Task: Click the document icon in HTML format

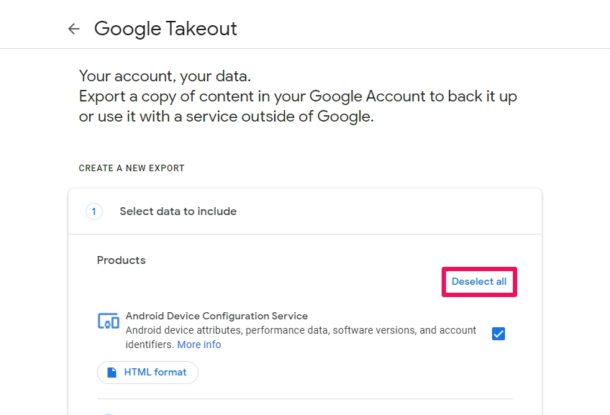Action: point(111,372)
